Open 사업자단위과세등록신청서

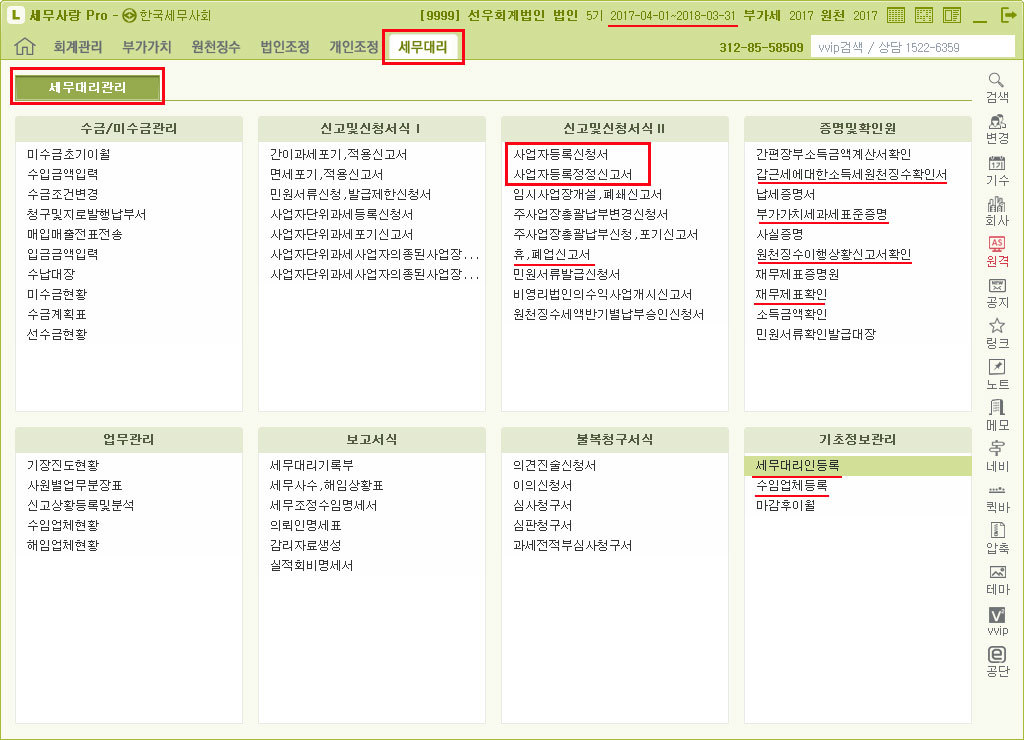click(x=342, y=214)
